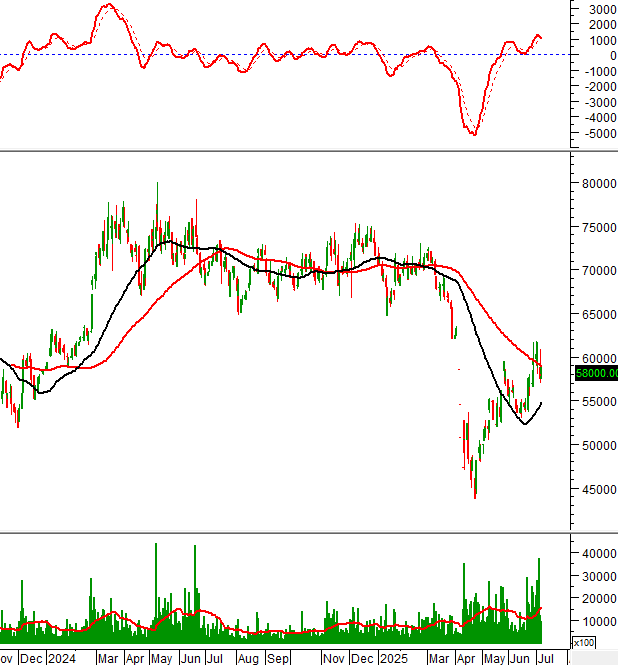Click the 58000.00 current price tag

click(x=596, y=374)
